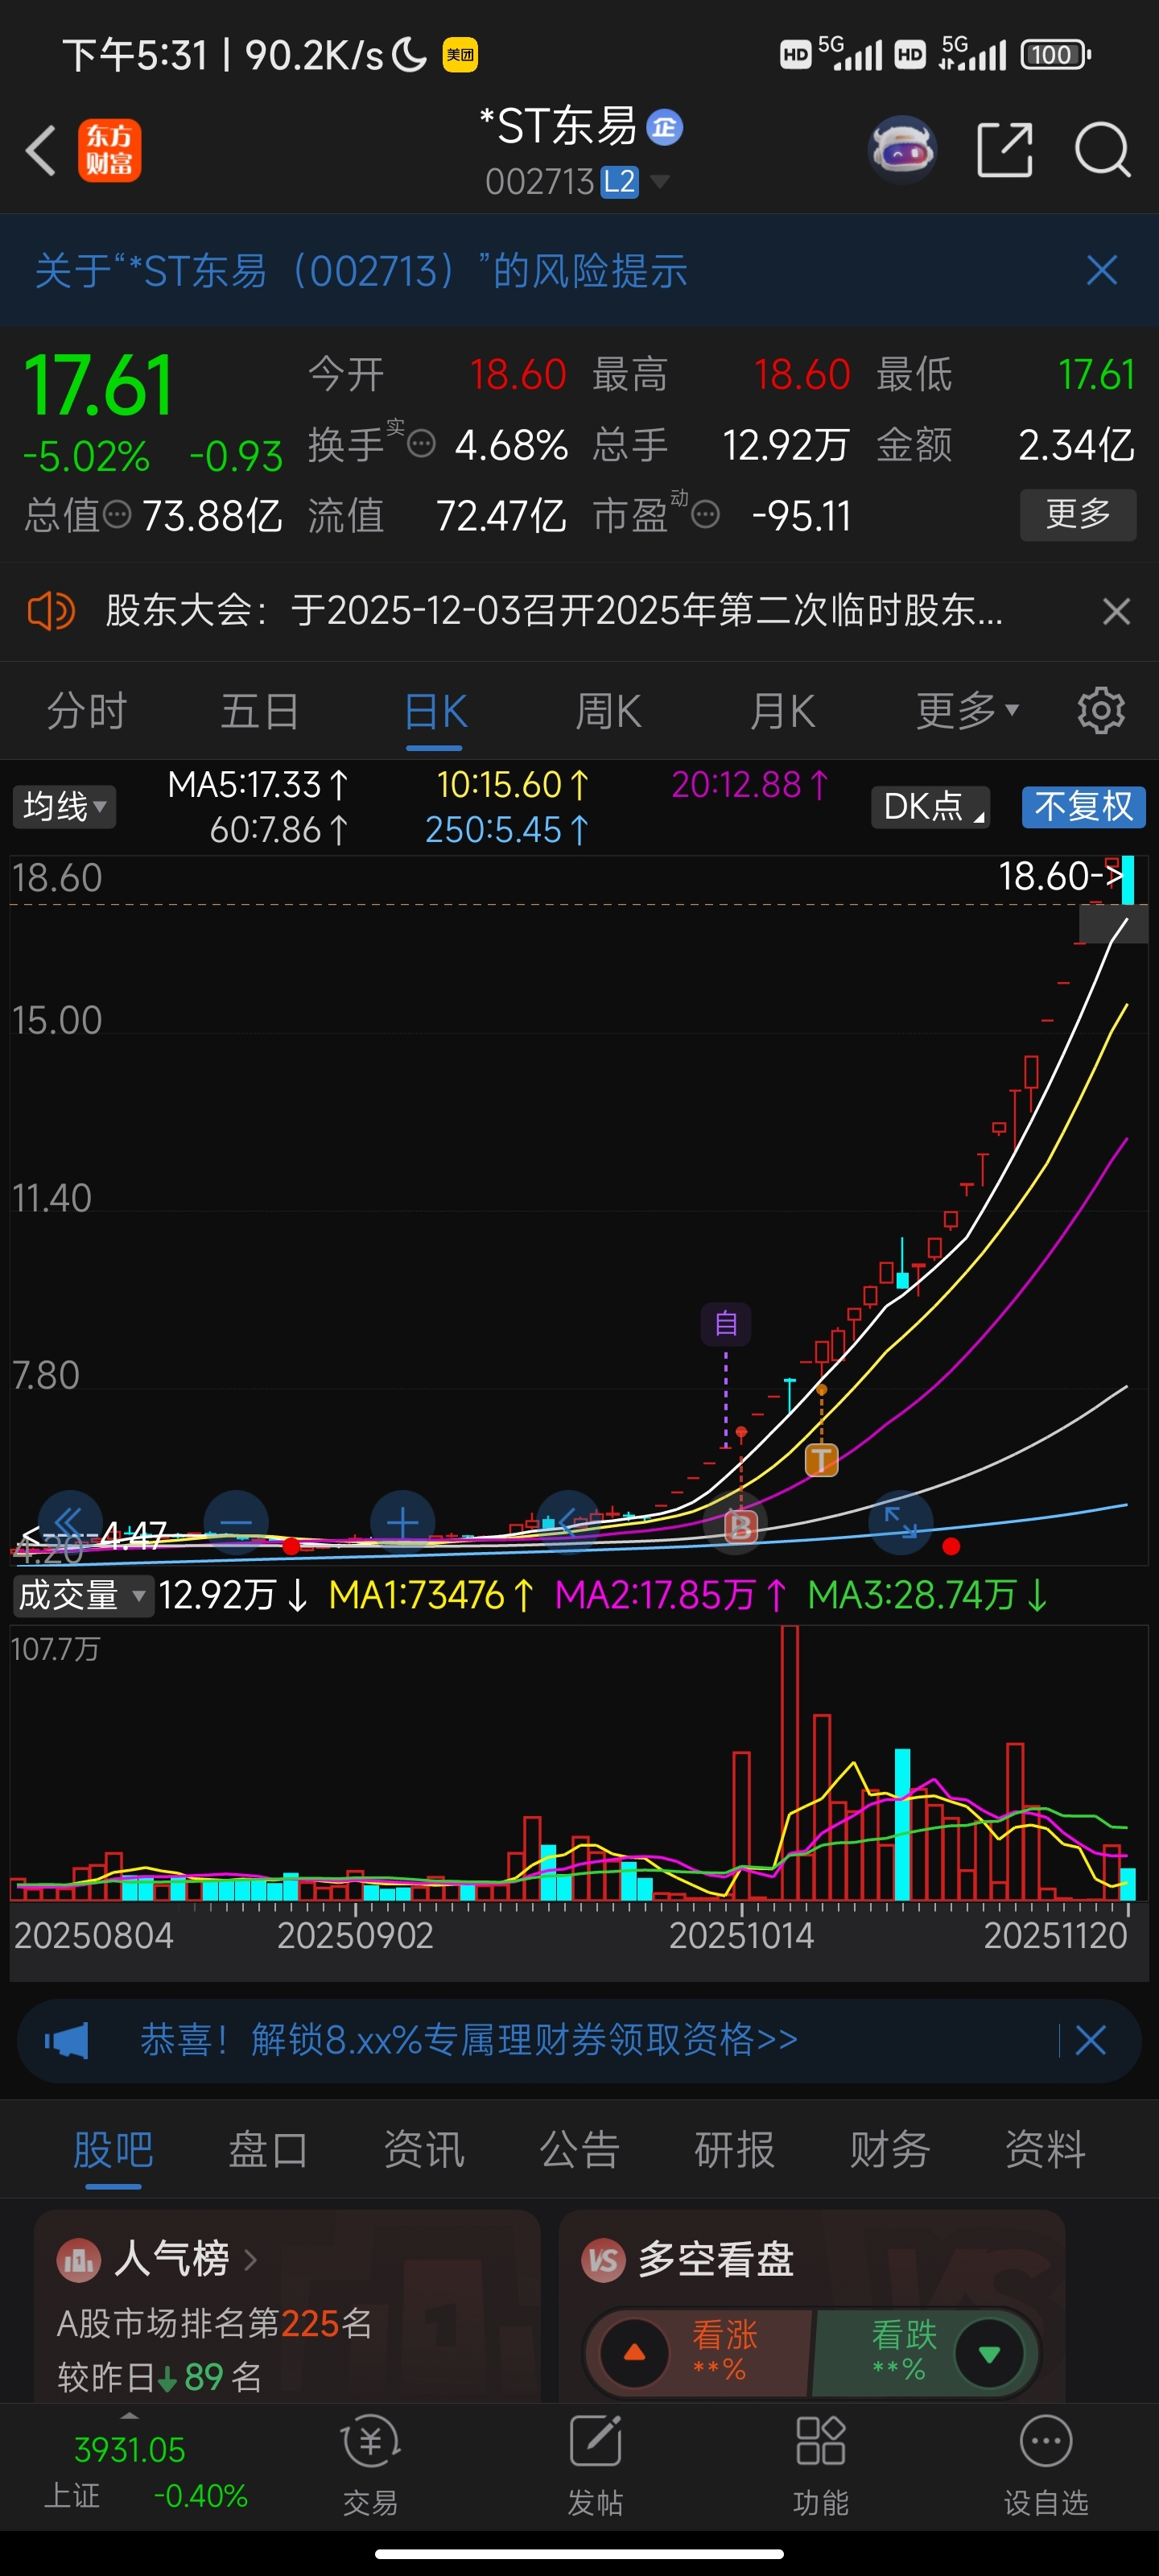This screenshot has width=1159, height=2576.
Task: Tap the 上证 3931.05 index ticker
Action: 145,2472
